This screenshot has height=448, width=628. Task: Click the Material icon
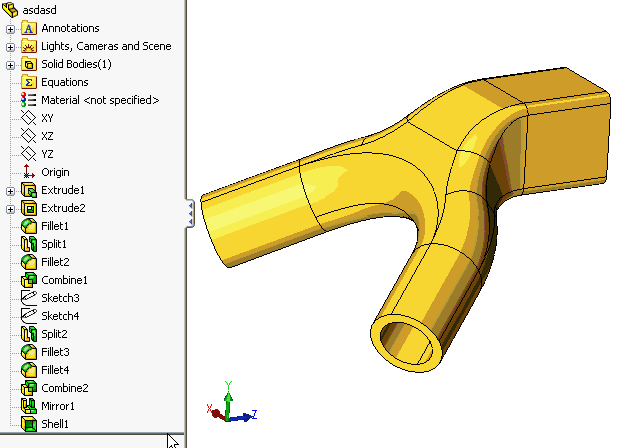[29, 100]
